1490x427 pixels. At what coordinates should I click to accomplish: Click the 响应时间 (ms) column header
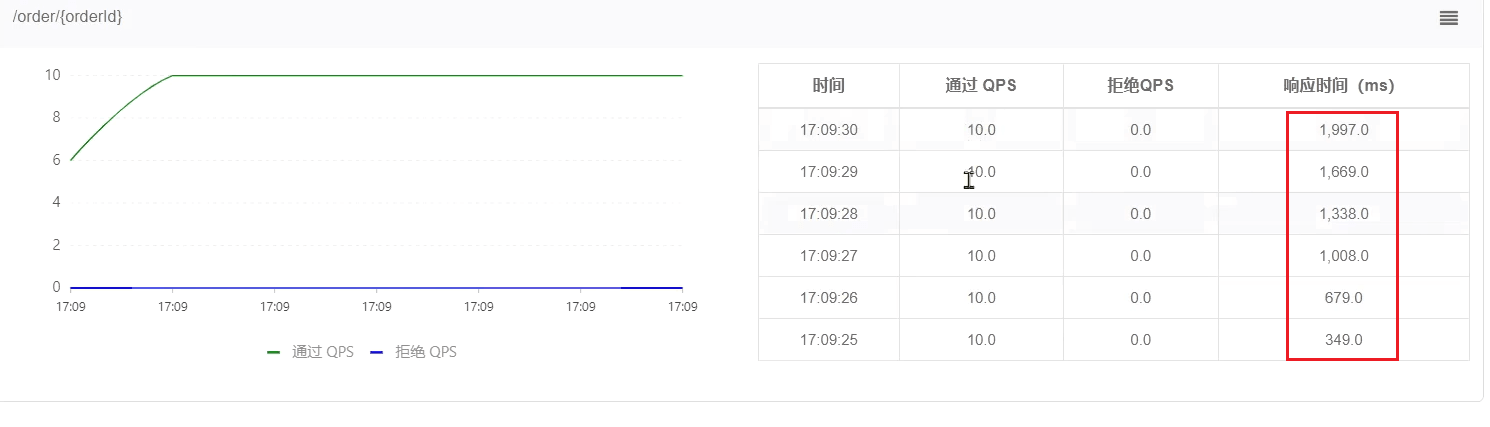(x=1343, y=86)
